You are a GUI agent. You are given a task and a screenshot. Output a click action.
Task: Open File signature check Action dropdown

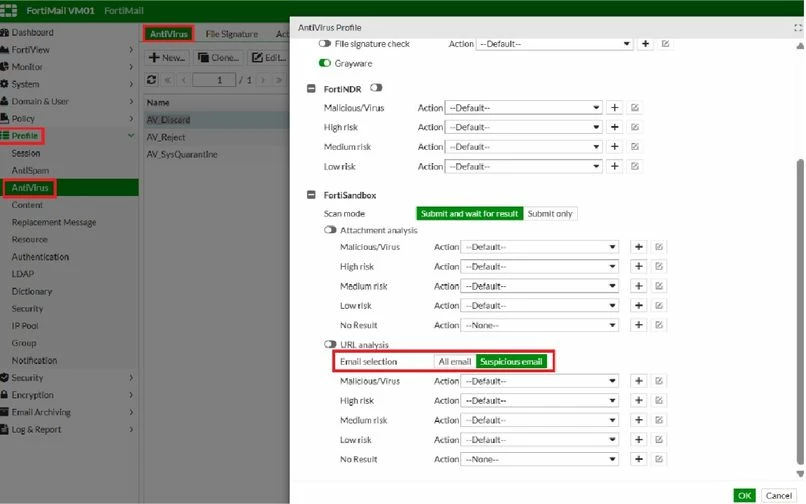(555, 44)
